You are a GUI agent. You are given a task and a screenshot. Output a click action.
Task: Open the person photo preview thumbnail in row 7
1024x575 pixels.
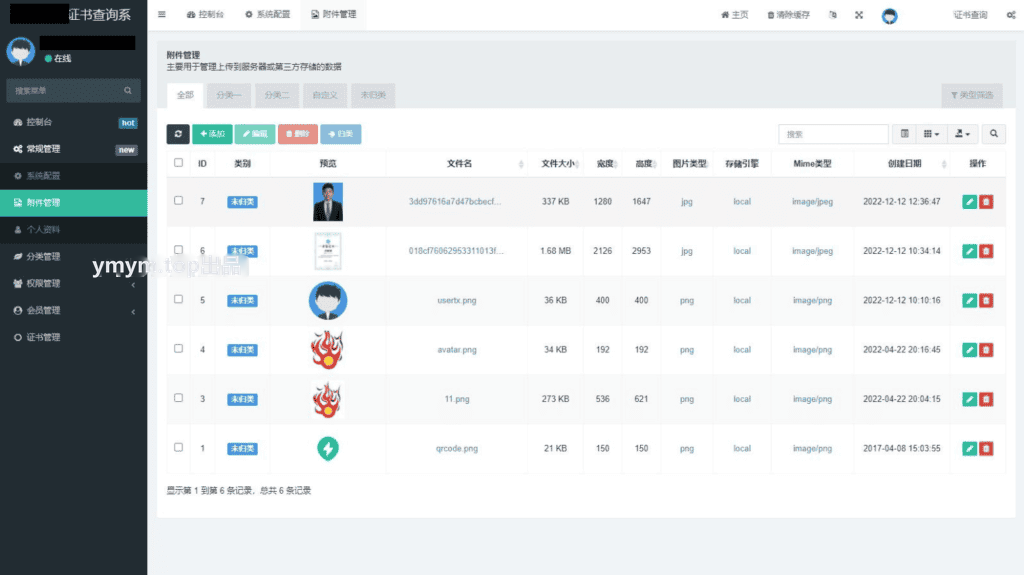pyautogui.click(x=328, y=202)
